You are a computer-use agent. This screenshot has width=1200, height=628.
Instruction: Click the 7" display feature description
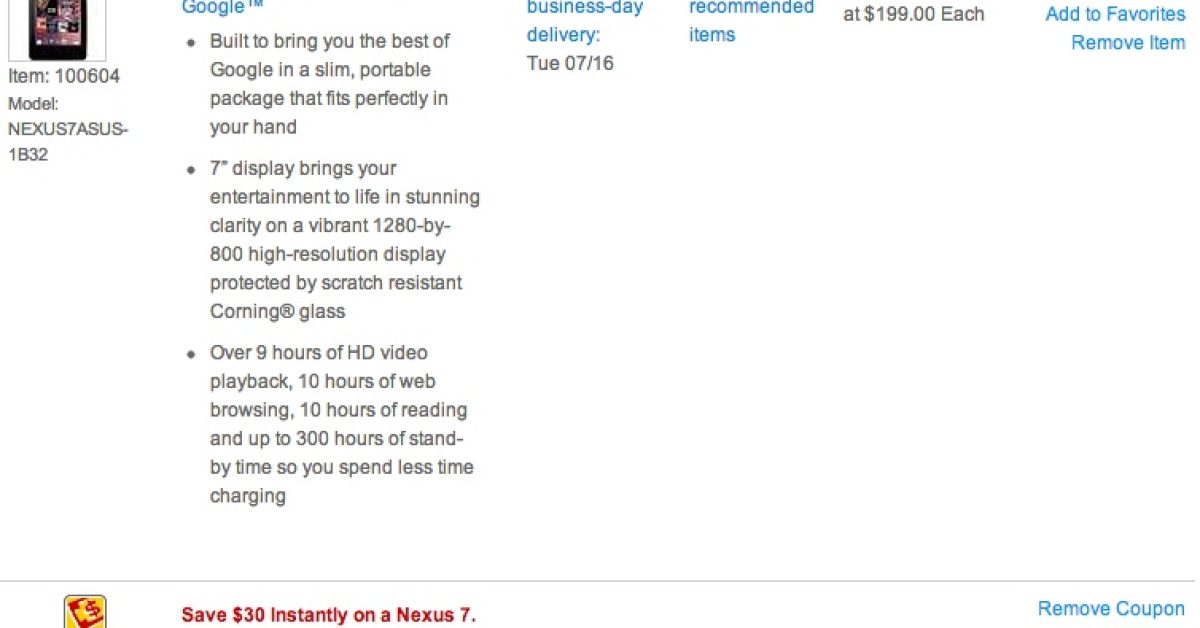(343, 240)
